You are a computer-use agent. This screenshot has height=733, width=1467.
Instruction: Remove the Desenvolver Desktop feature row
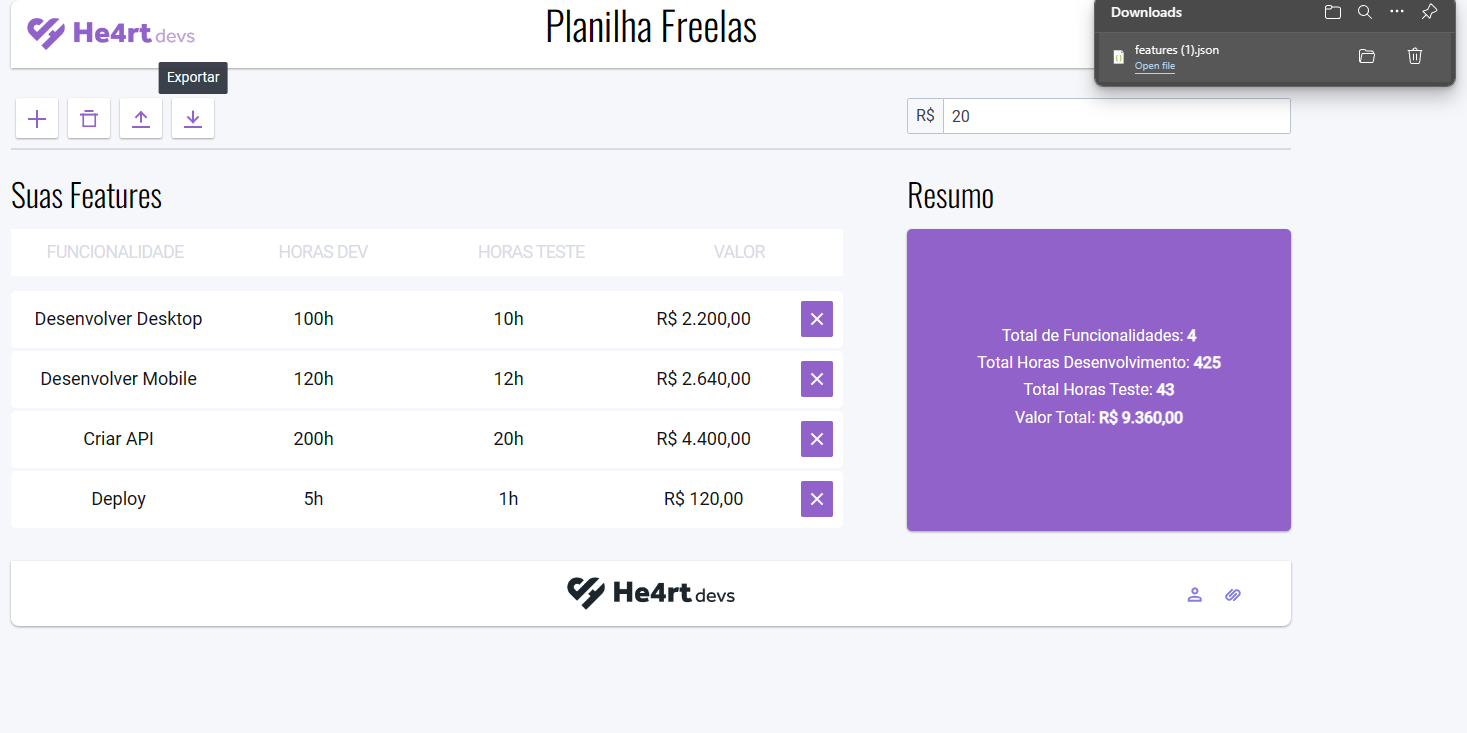pyautogui.click(x=816, y=318)
